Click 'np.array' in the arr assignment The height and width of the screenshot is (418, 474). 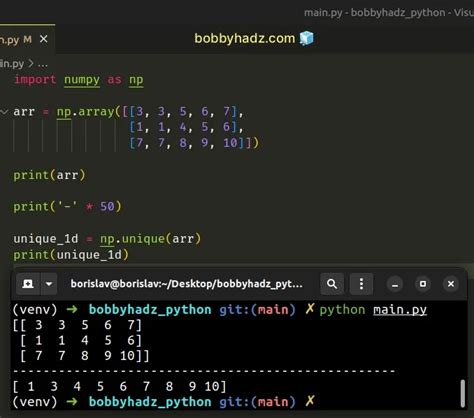pyautogui.click(x=85, y=112)
